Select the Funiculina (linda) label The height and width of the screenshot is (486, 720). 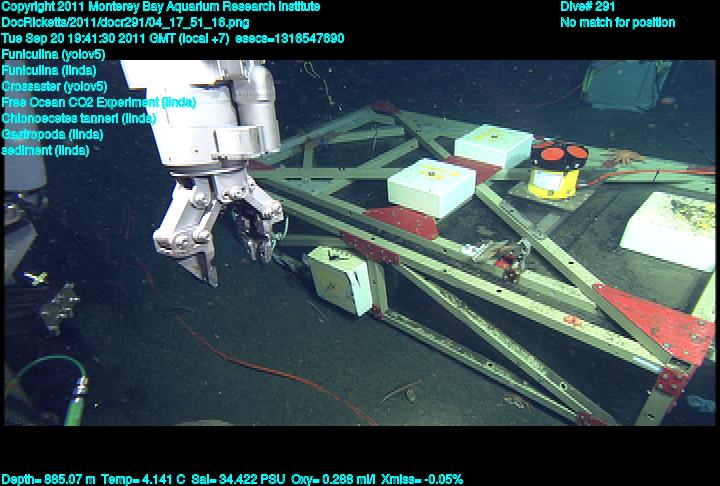[49, 71]
